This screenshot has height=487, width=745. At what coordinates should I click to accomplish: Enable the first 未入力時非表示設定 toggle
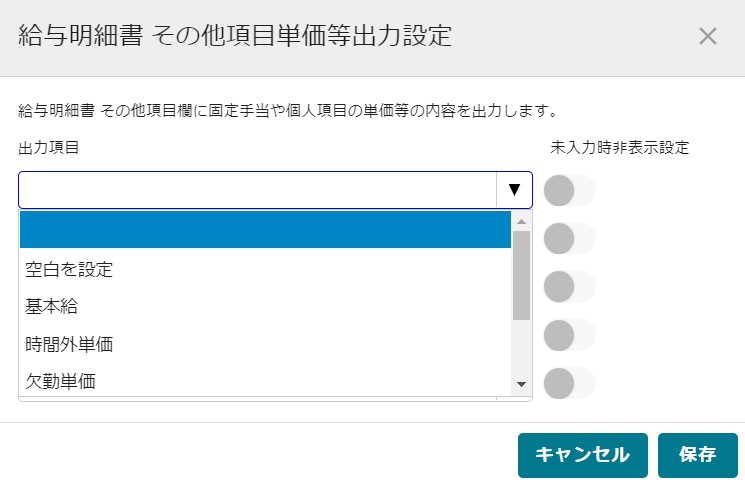coord(569,190)
